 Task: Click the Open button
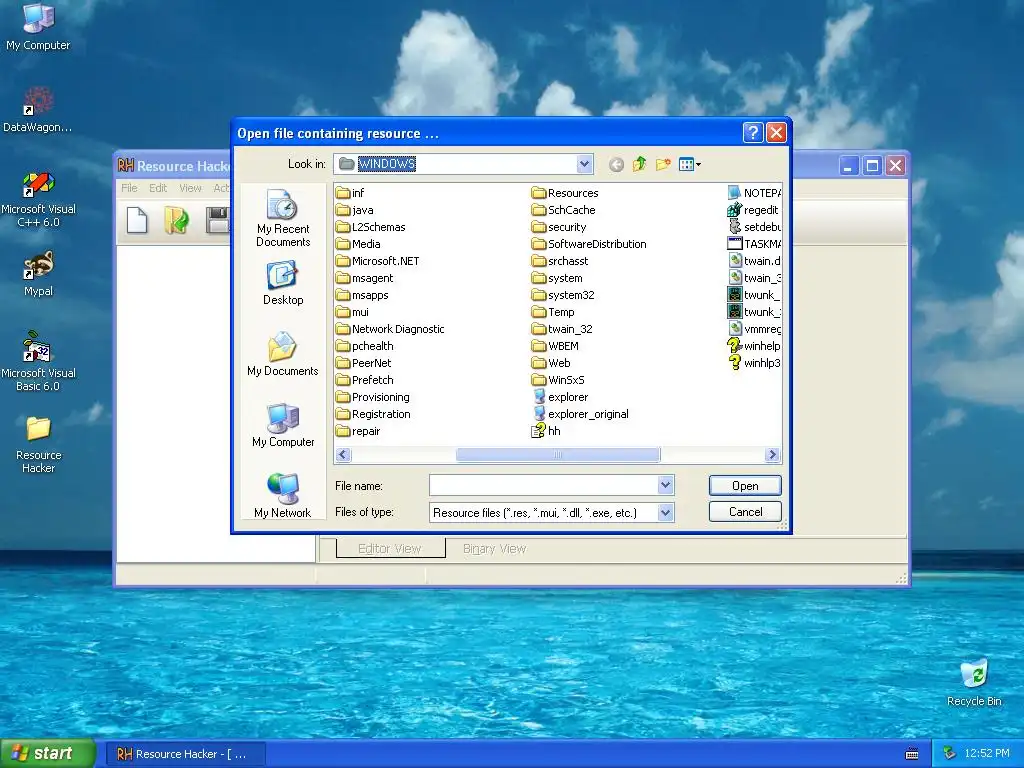click(745, 485)
